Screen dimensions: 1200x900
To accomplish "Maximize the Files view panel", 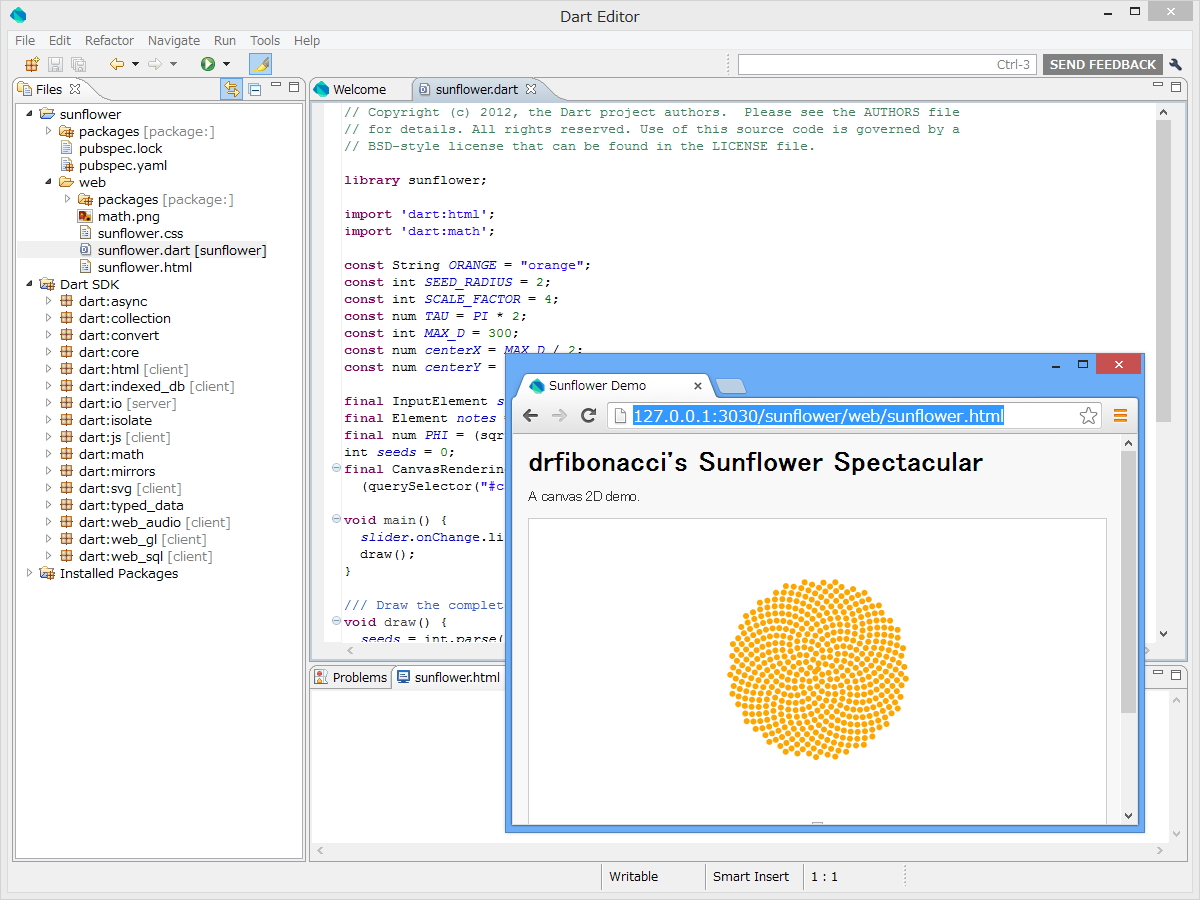I will pos(292,88).
